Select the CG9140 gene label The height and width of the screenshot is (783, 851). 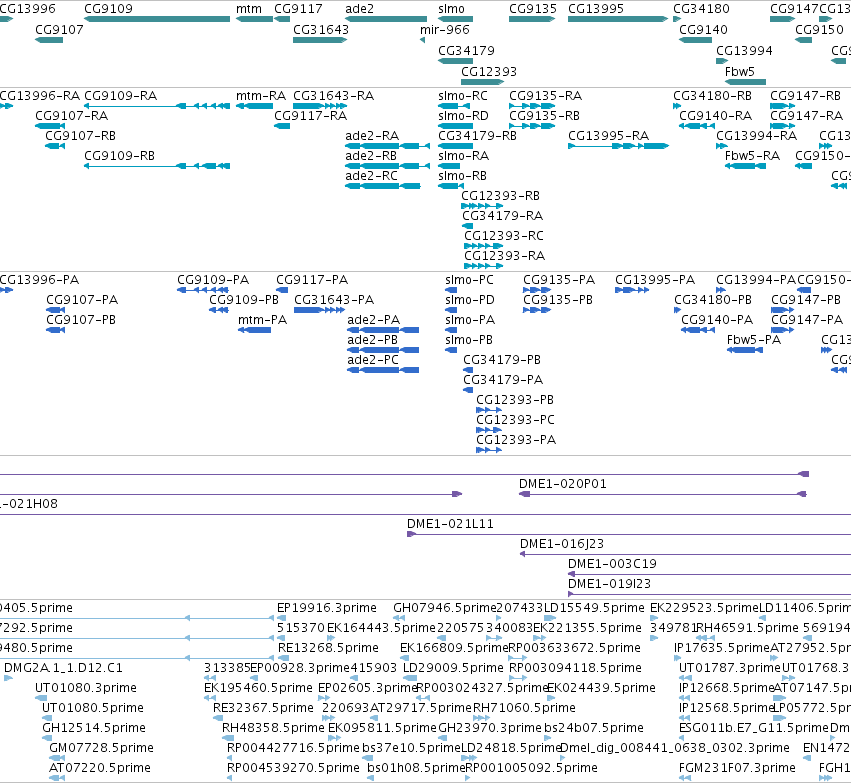703,29
